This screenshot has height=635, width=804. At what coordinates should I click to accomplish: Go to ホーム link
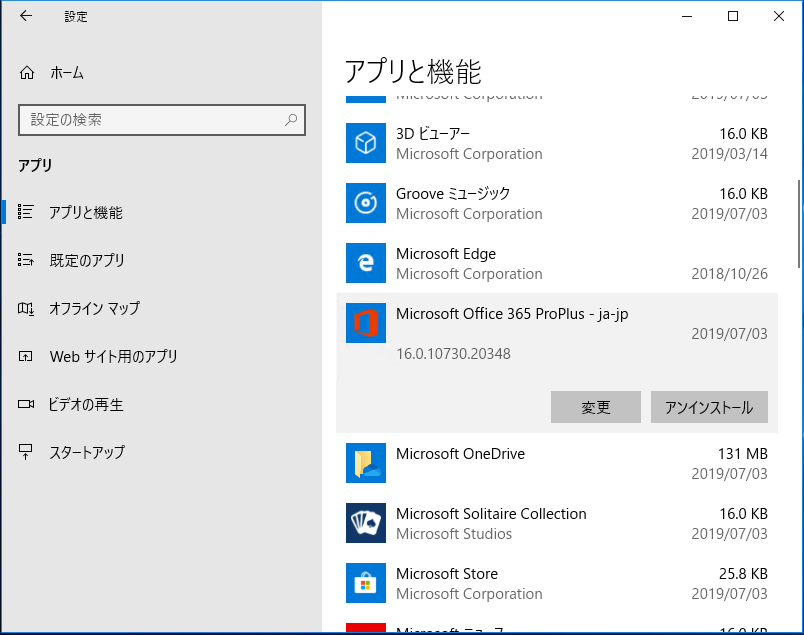(67, 73)
